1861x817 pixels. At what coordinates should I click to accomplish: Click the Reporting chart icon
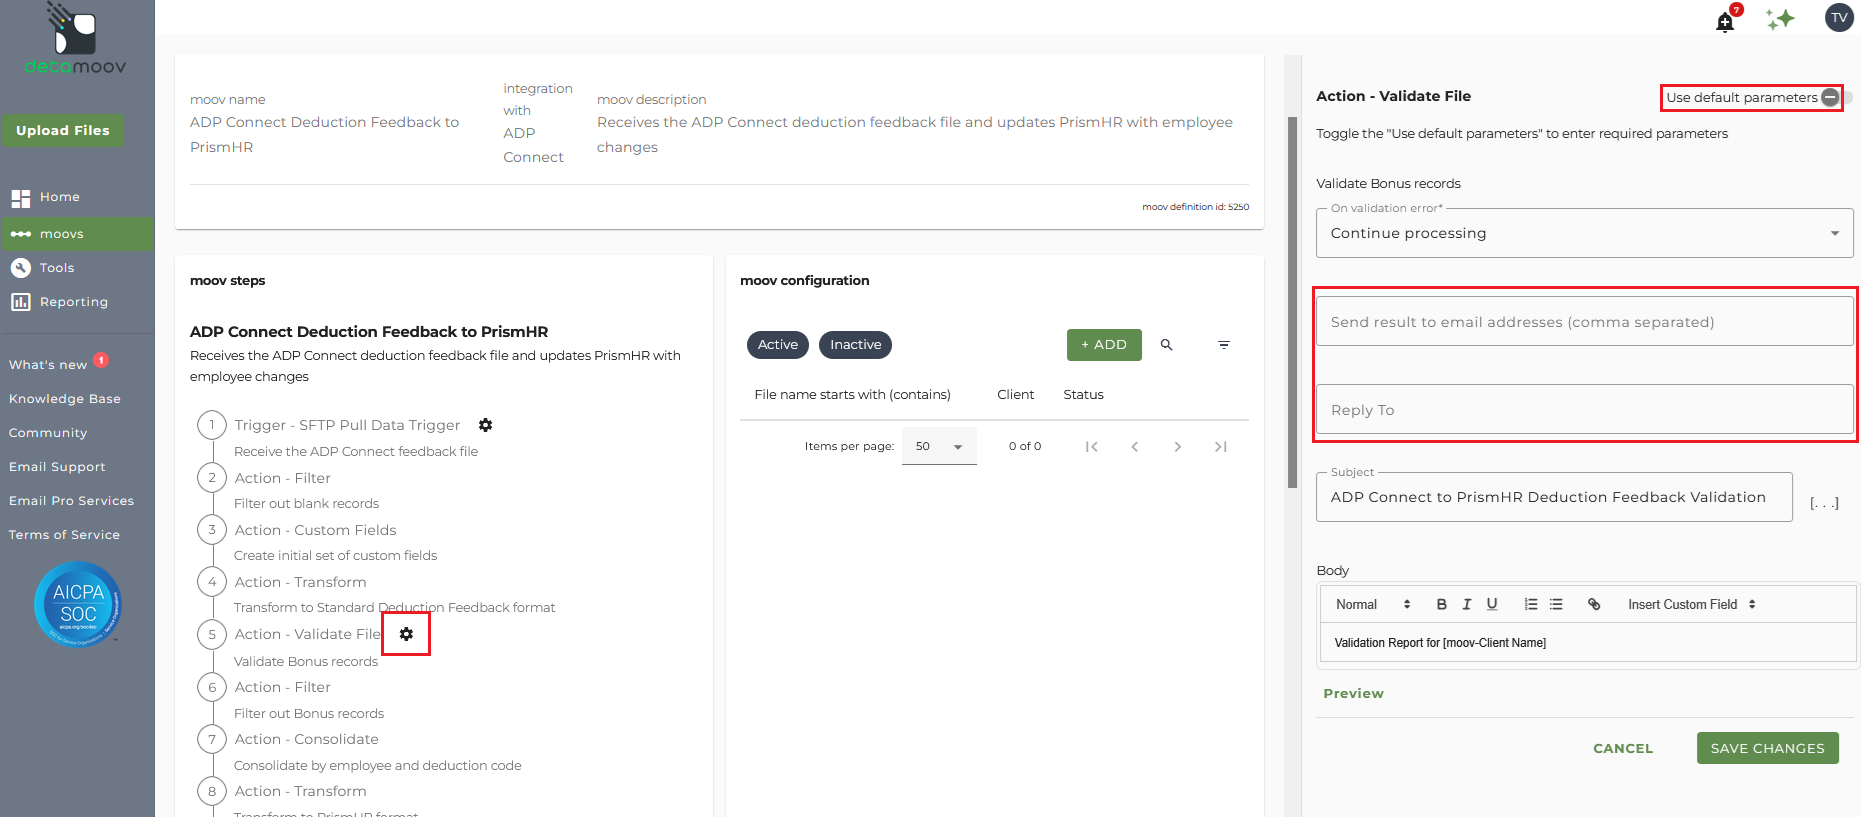[21, 302]
